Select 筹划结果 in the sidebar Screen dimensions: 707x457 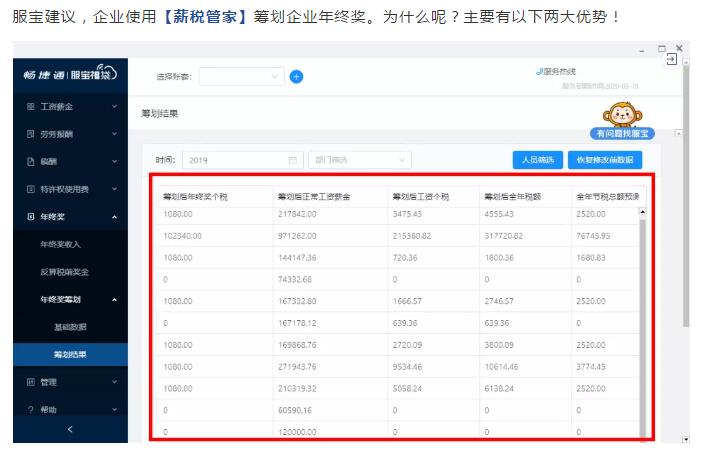click(x=70, y=355)
